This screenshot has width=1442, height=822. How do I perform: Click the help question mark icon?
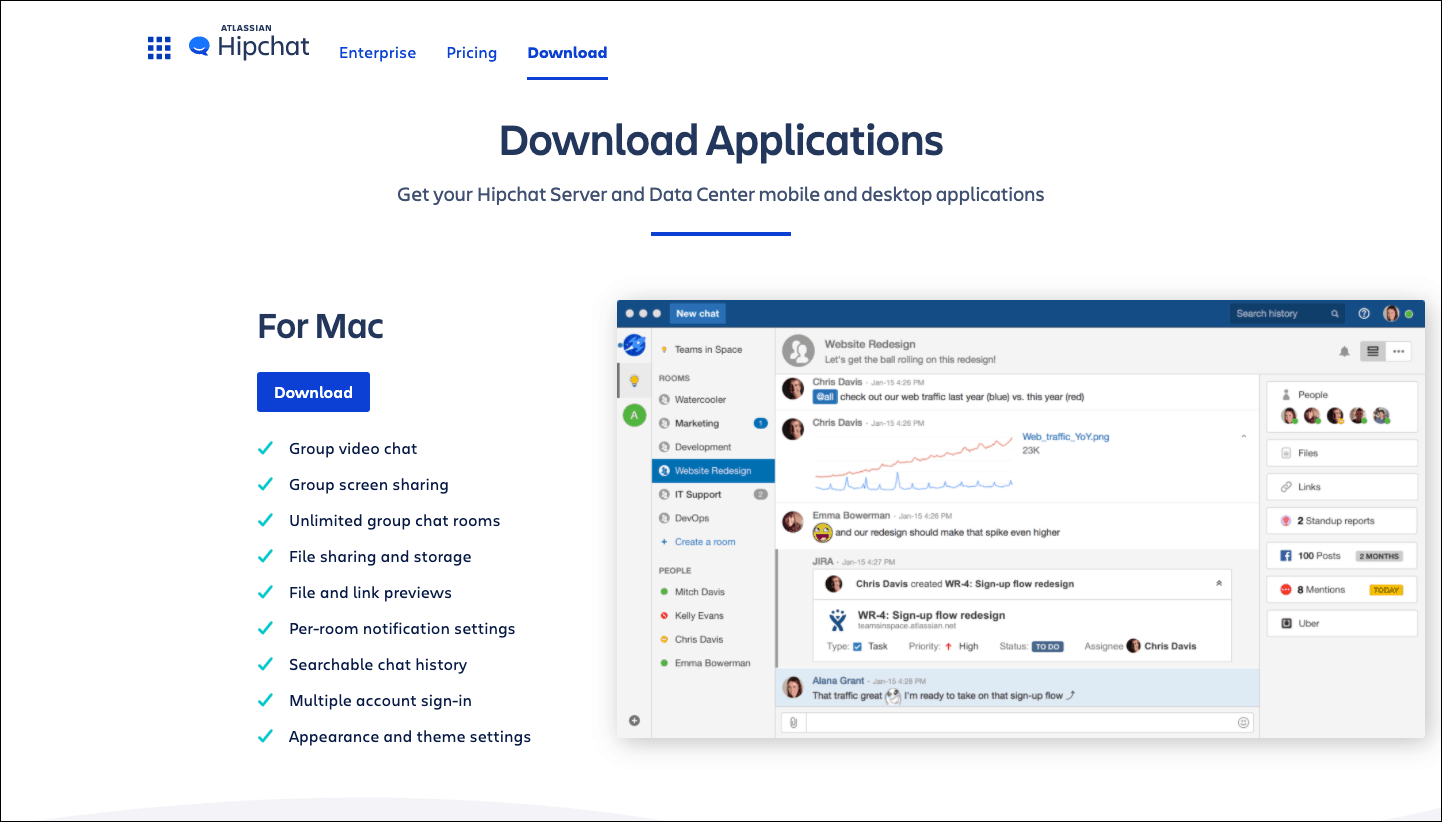click(1363, 313)
